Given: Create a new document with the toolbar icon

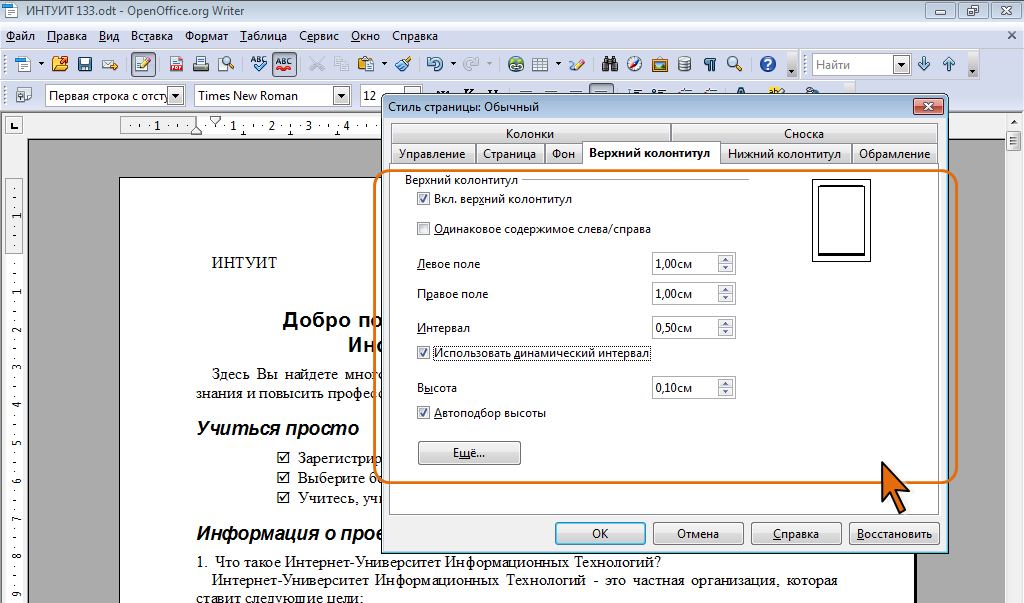Looking at the screenshot, I should click(23, 64).
